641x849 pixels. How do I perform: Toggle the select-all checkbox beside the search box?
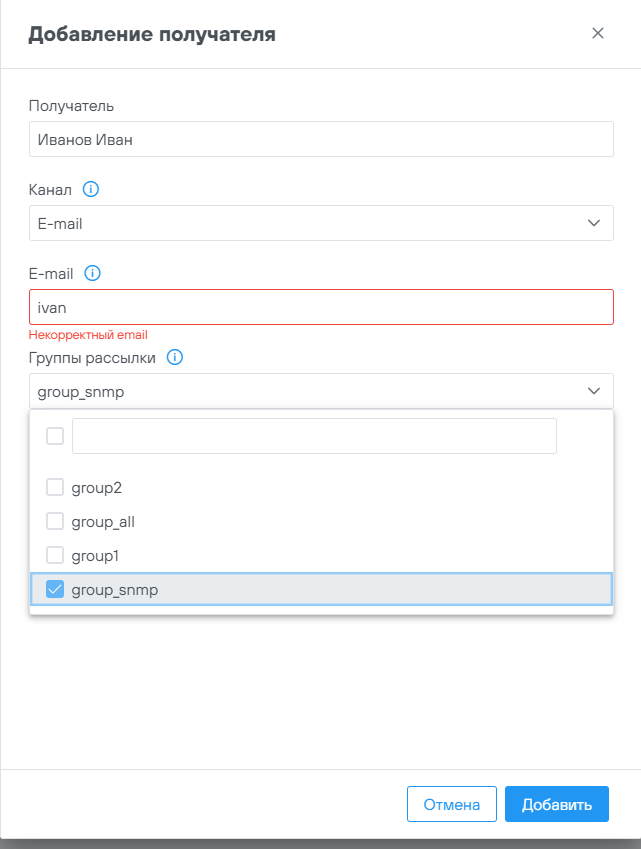[55, 436]
